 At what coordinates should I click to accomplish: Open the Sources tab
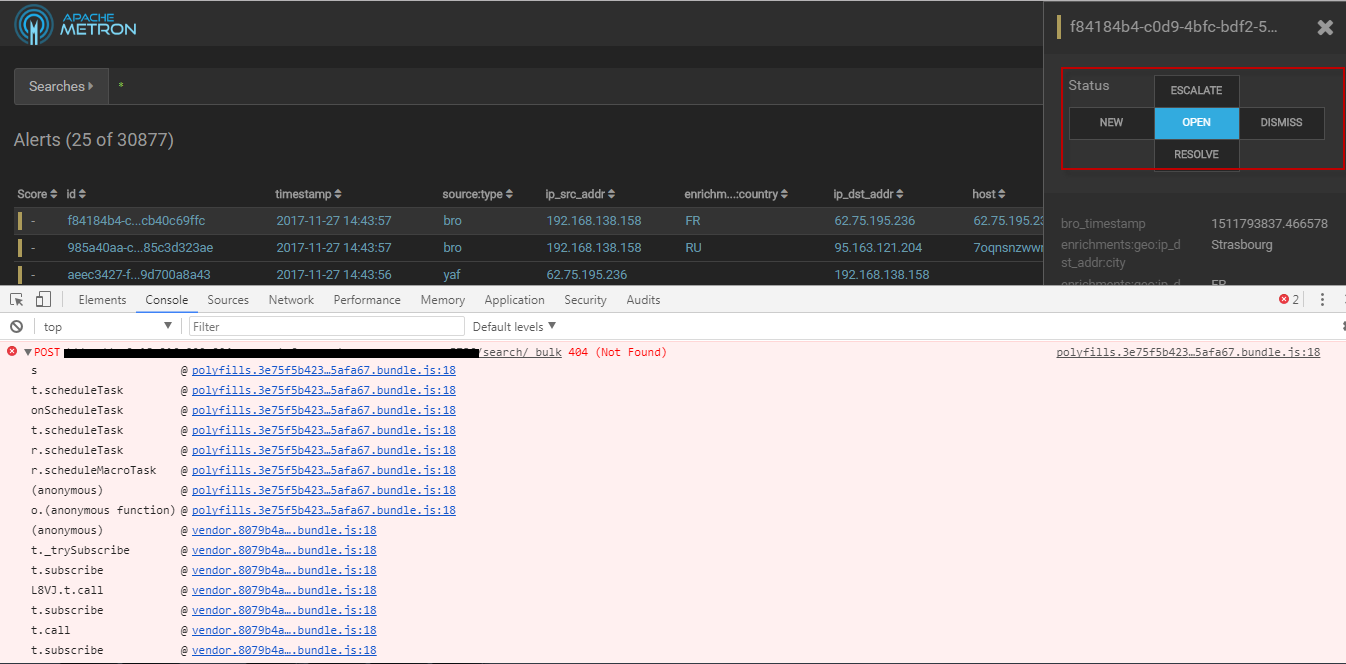228,299
